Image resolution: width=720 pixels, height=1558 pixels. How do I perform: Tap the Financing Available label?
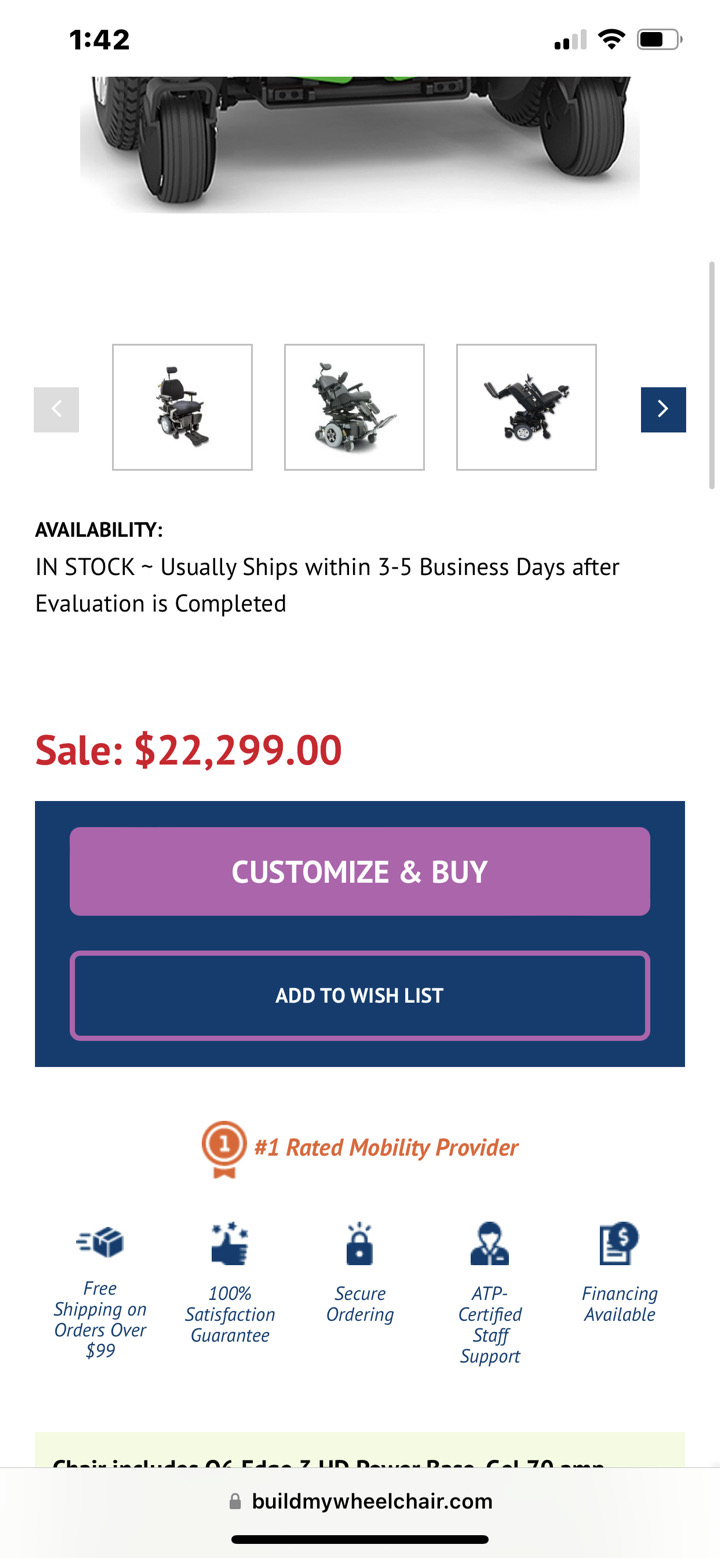click(x=619, y=1304)
